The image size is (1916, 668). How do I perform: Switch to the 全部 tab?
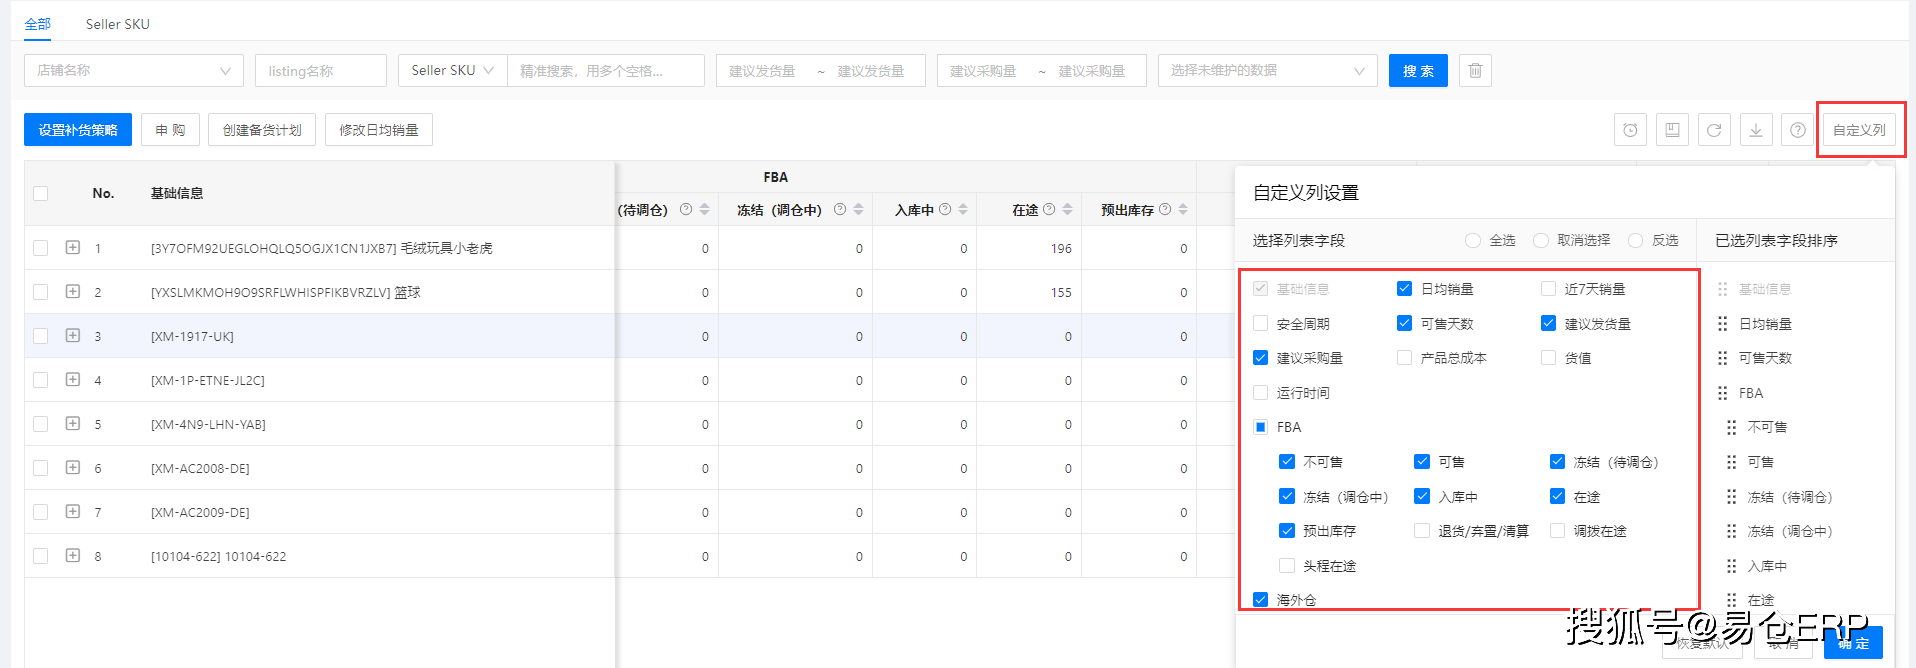[38, 24]
